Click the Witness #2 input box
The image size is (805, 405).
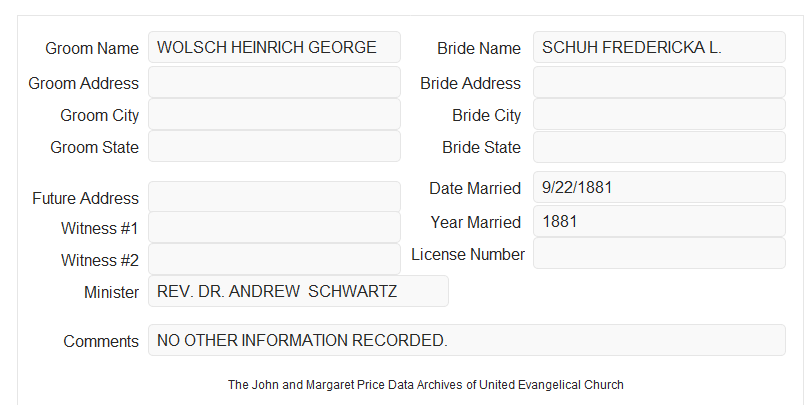(274, 259)
